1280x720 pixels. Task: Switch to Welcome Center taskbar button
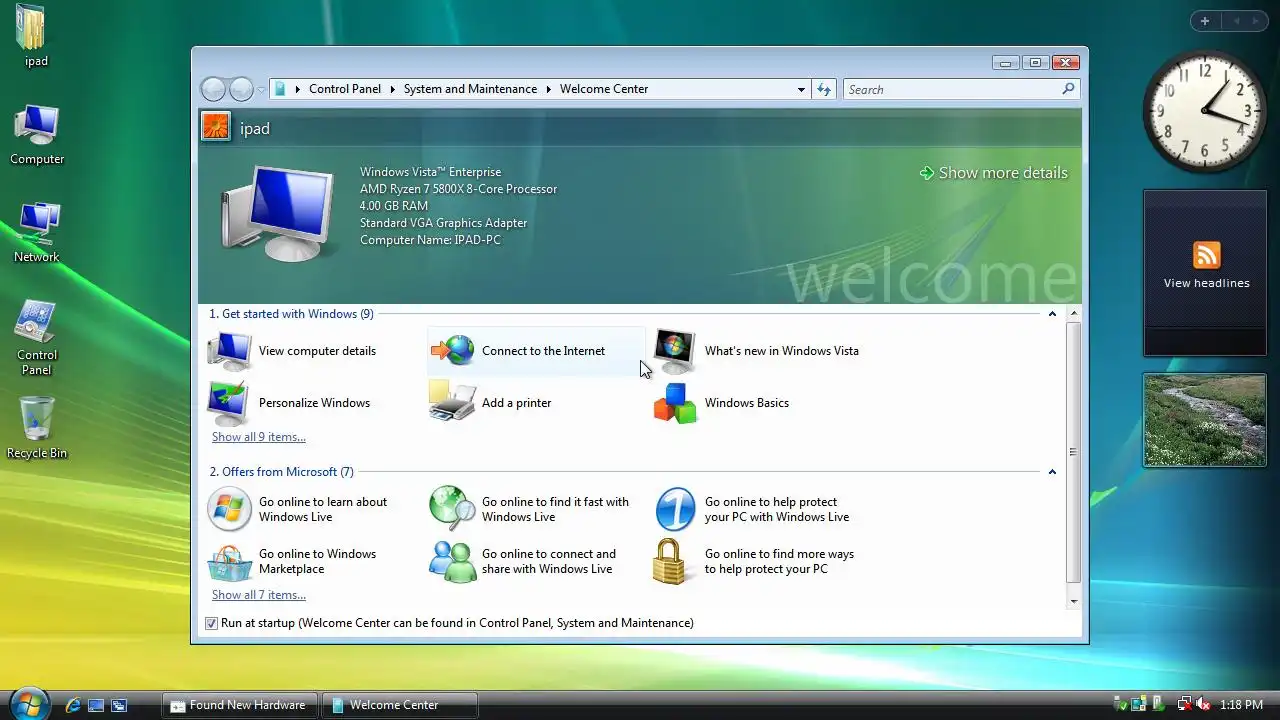click(400, 705)
